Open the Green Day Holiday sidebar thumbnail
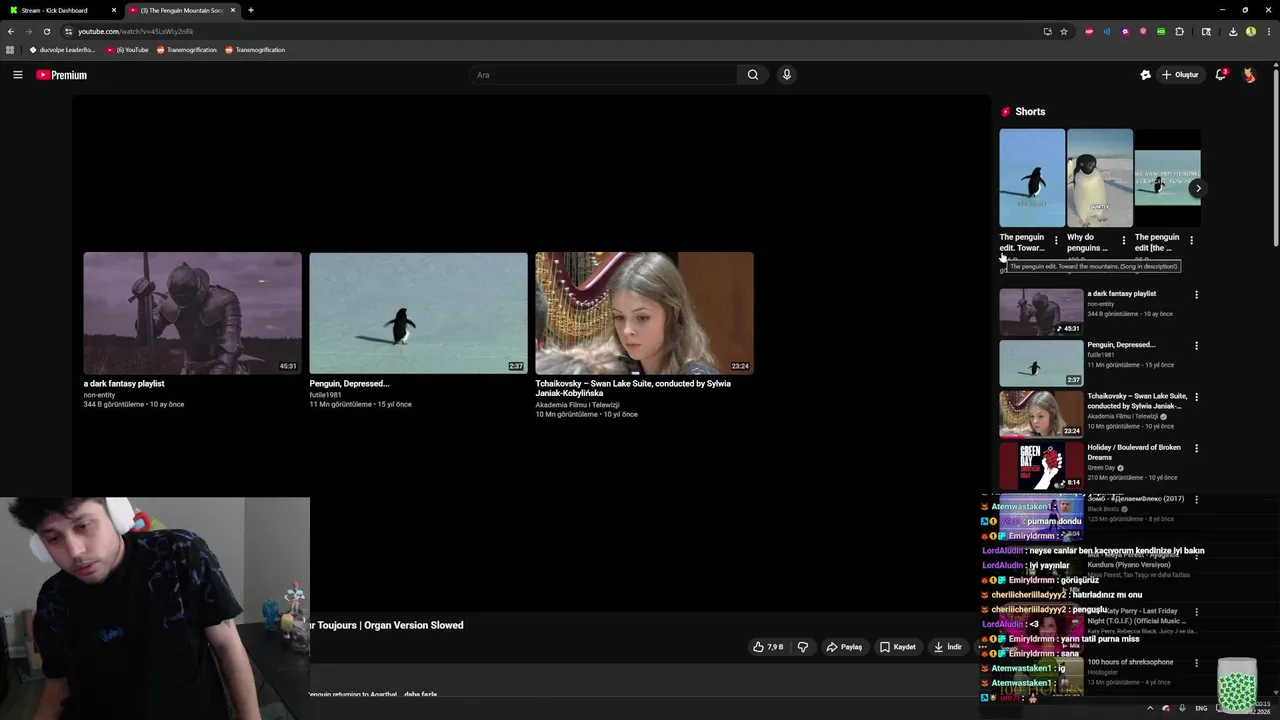The height and width of the screenshot is (720, 1280). pos(1041,465)
